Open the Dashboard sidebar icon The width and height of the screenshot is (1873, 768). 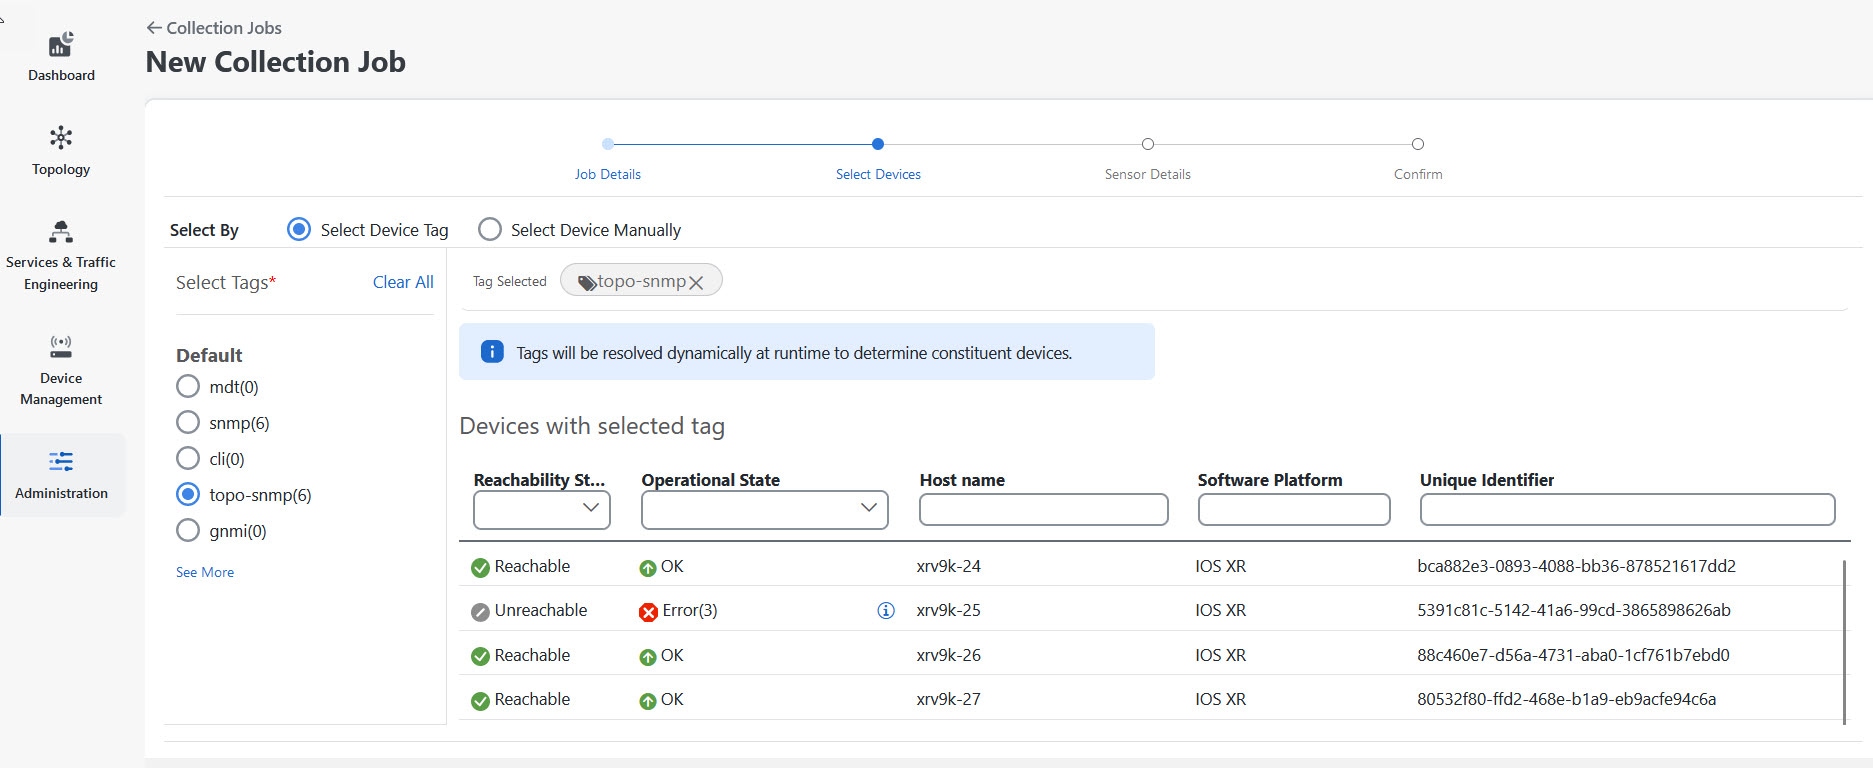click(x=61, y=45)
